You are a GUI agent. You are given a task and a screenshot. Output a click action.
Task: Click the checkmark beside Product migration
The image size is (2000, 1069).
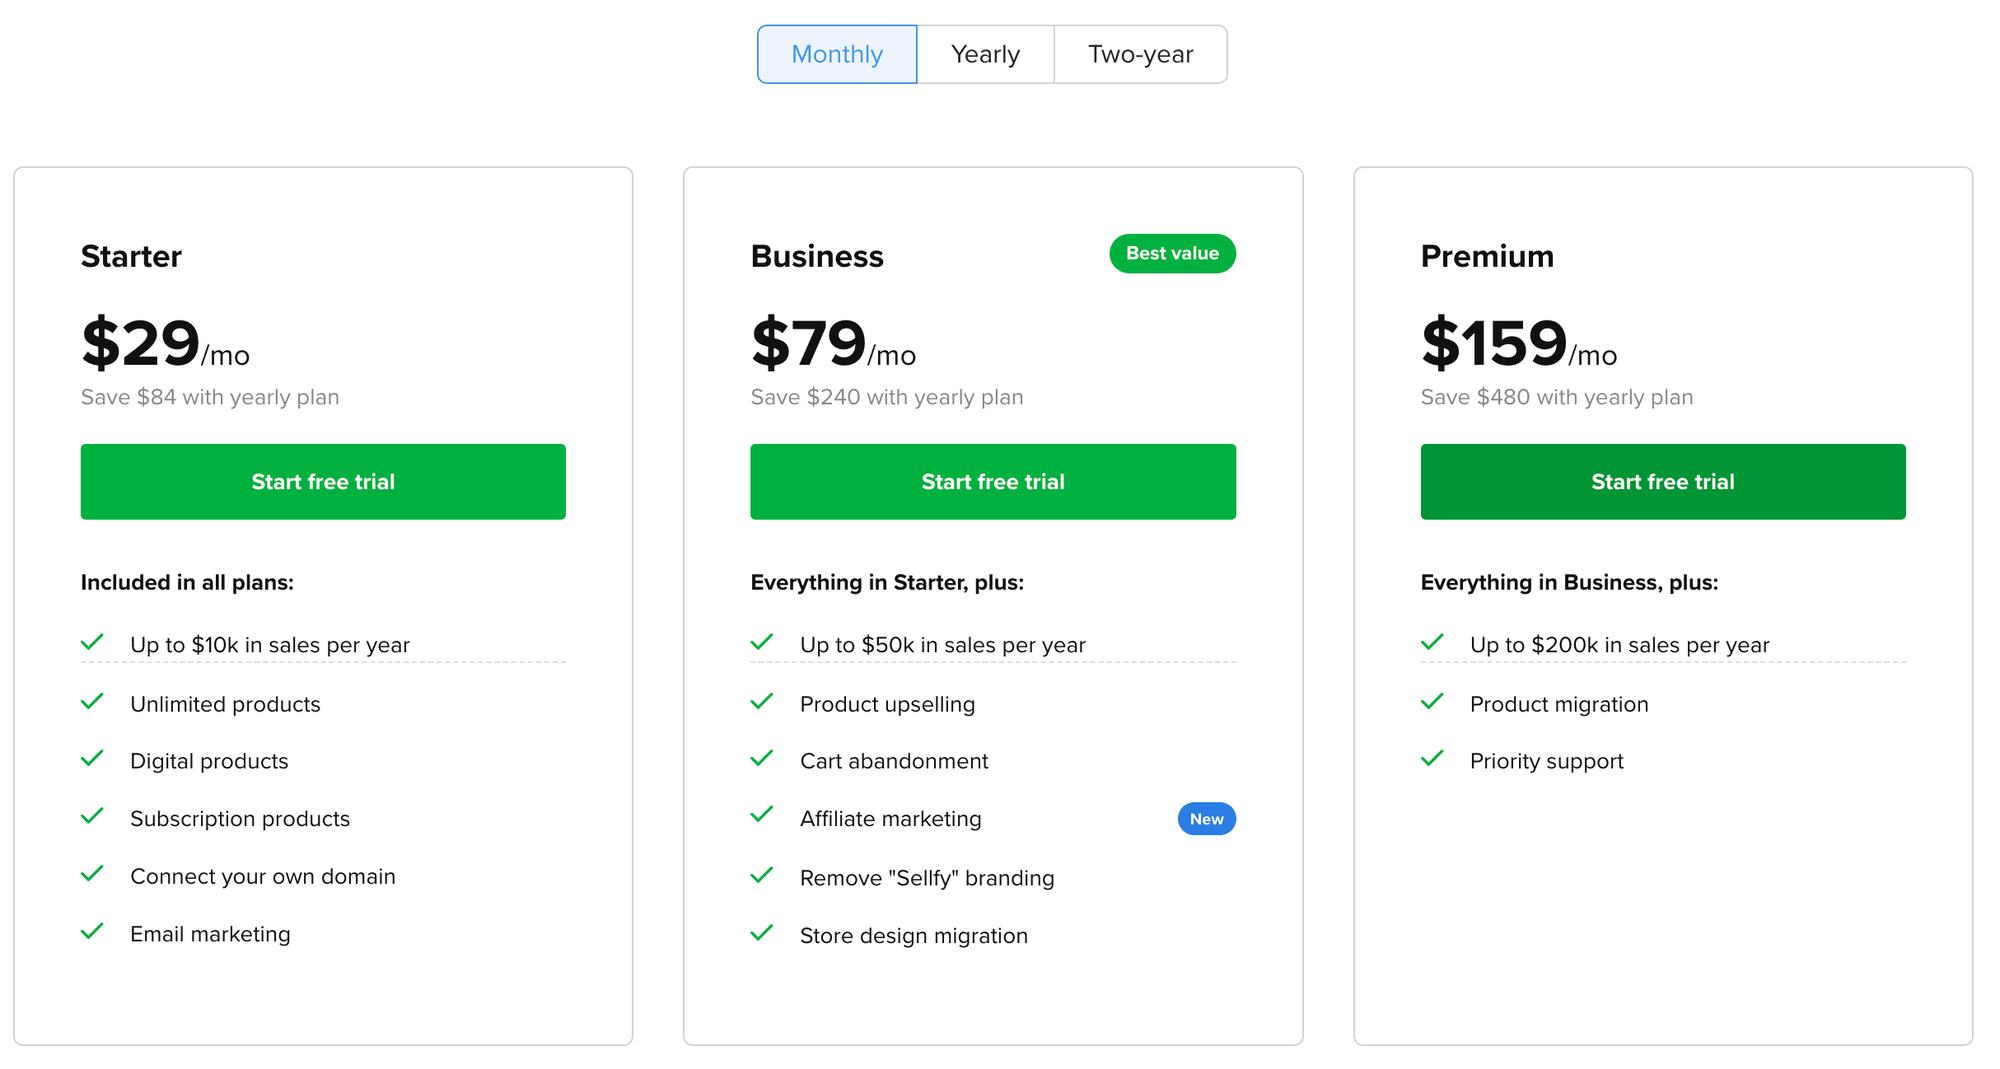pyautogui.click(x=1432, y=702)
